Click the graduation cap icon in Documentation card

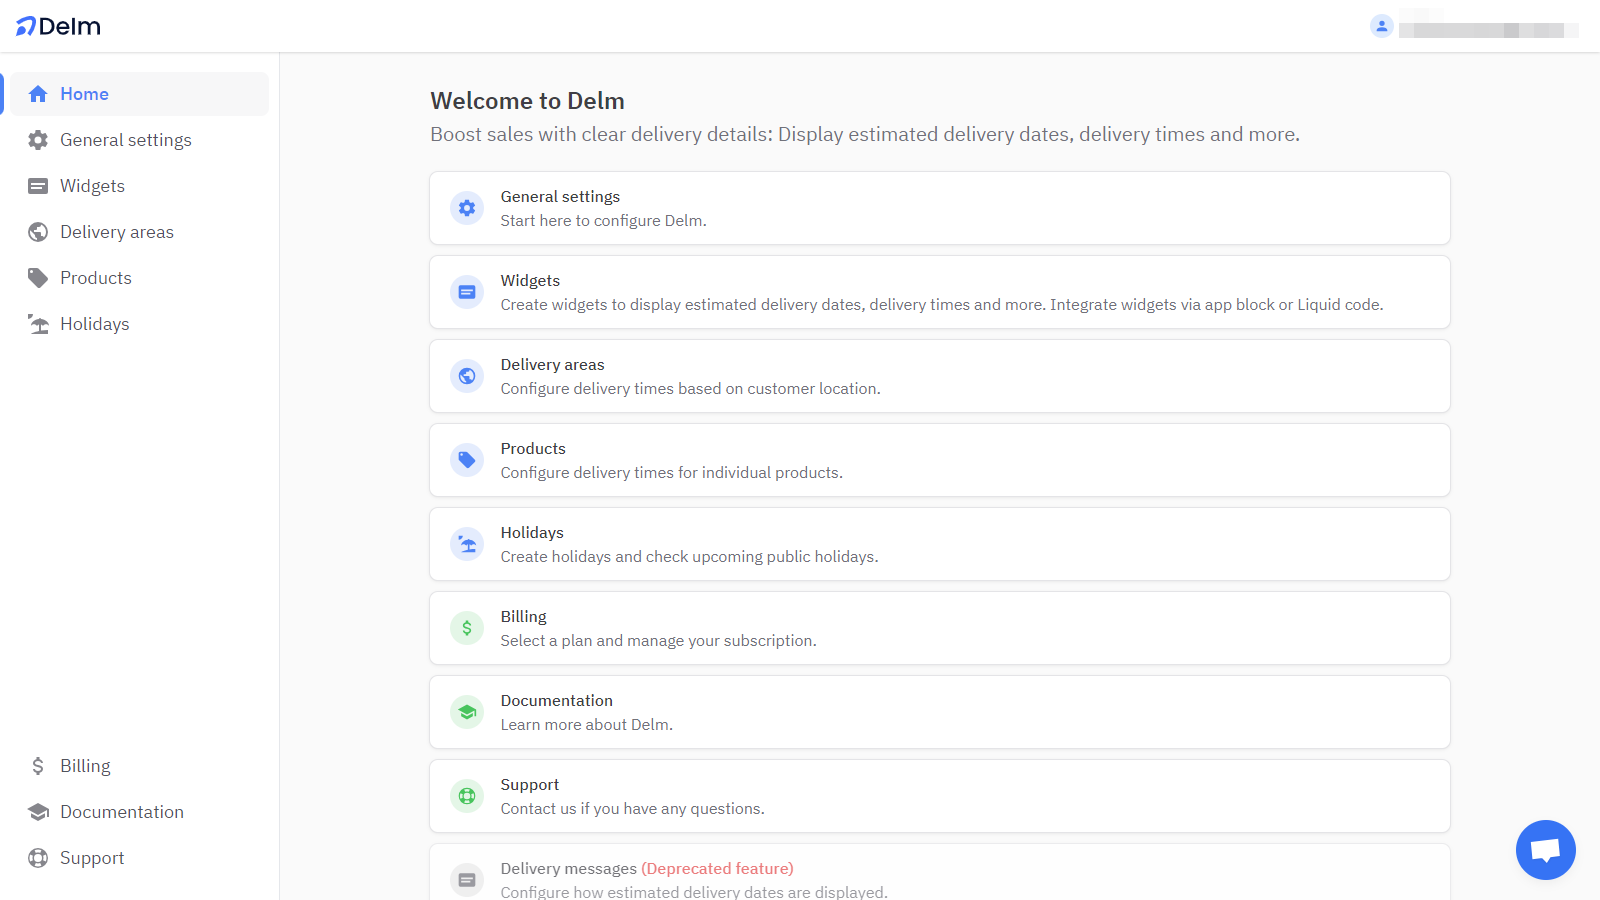pos(467,712)
